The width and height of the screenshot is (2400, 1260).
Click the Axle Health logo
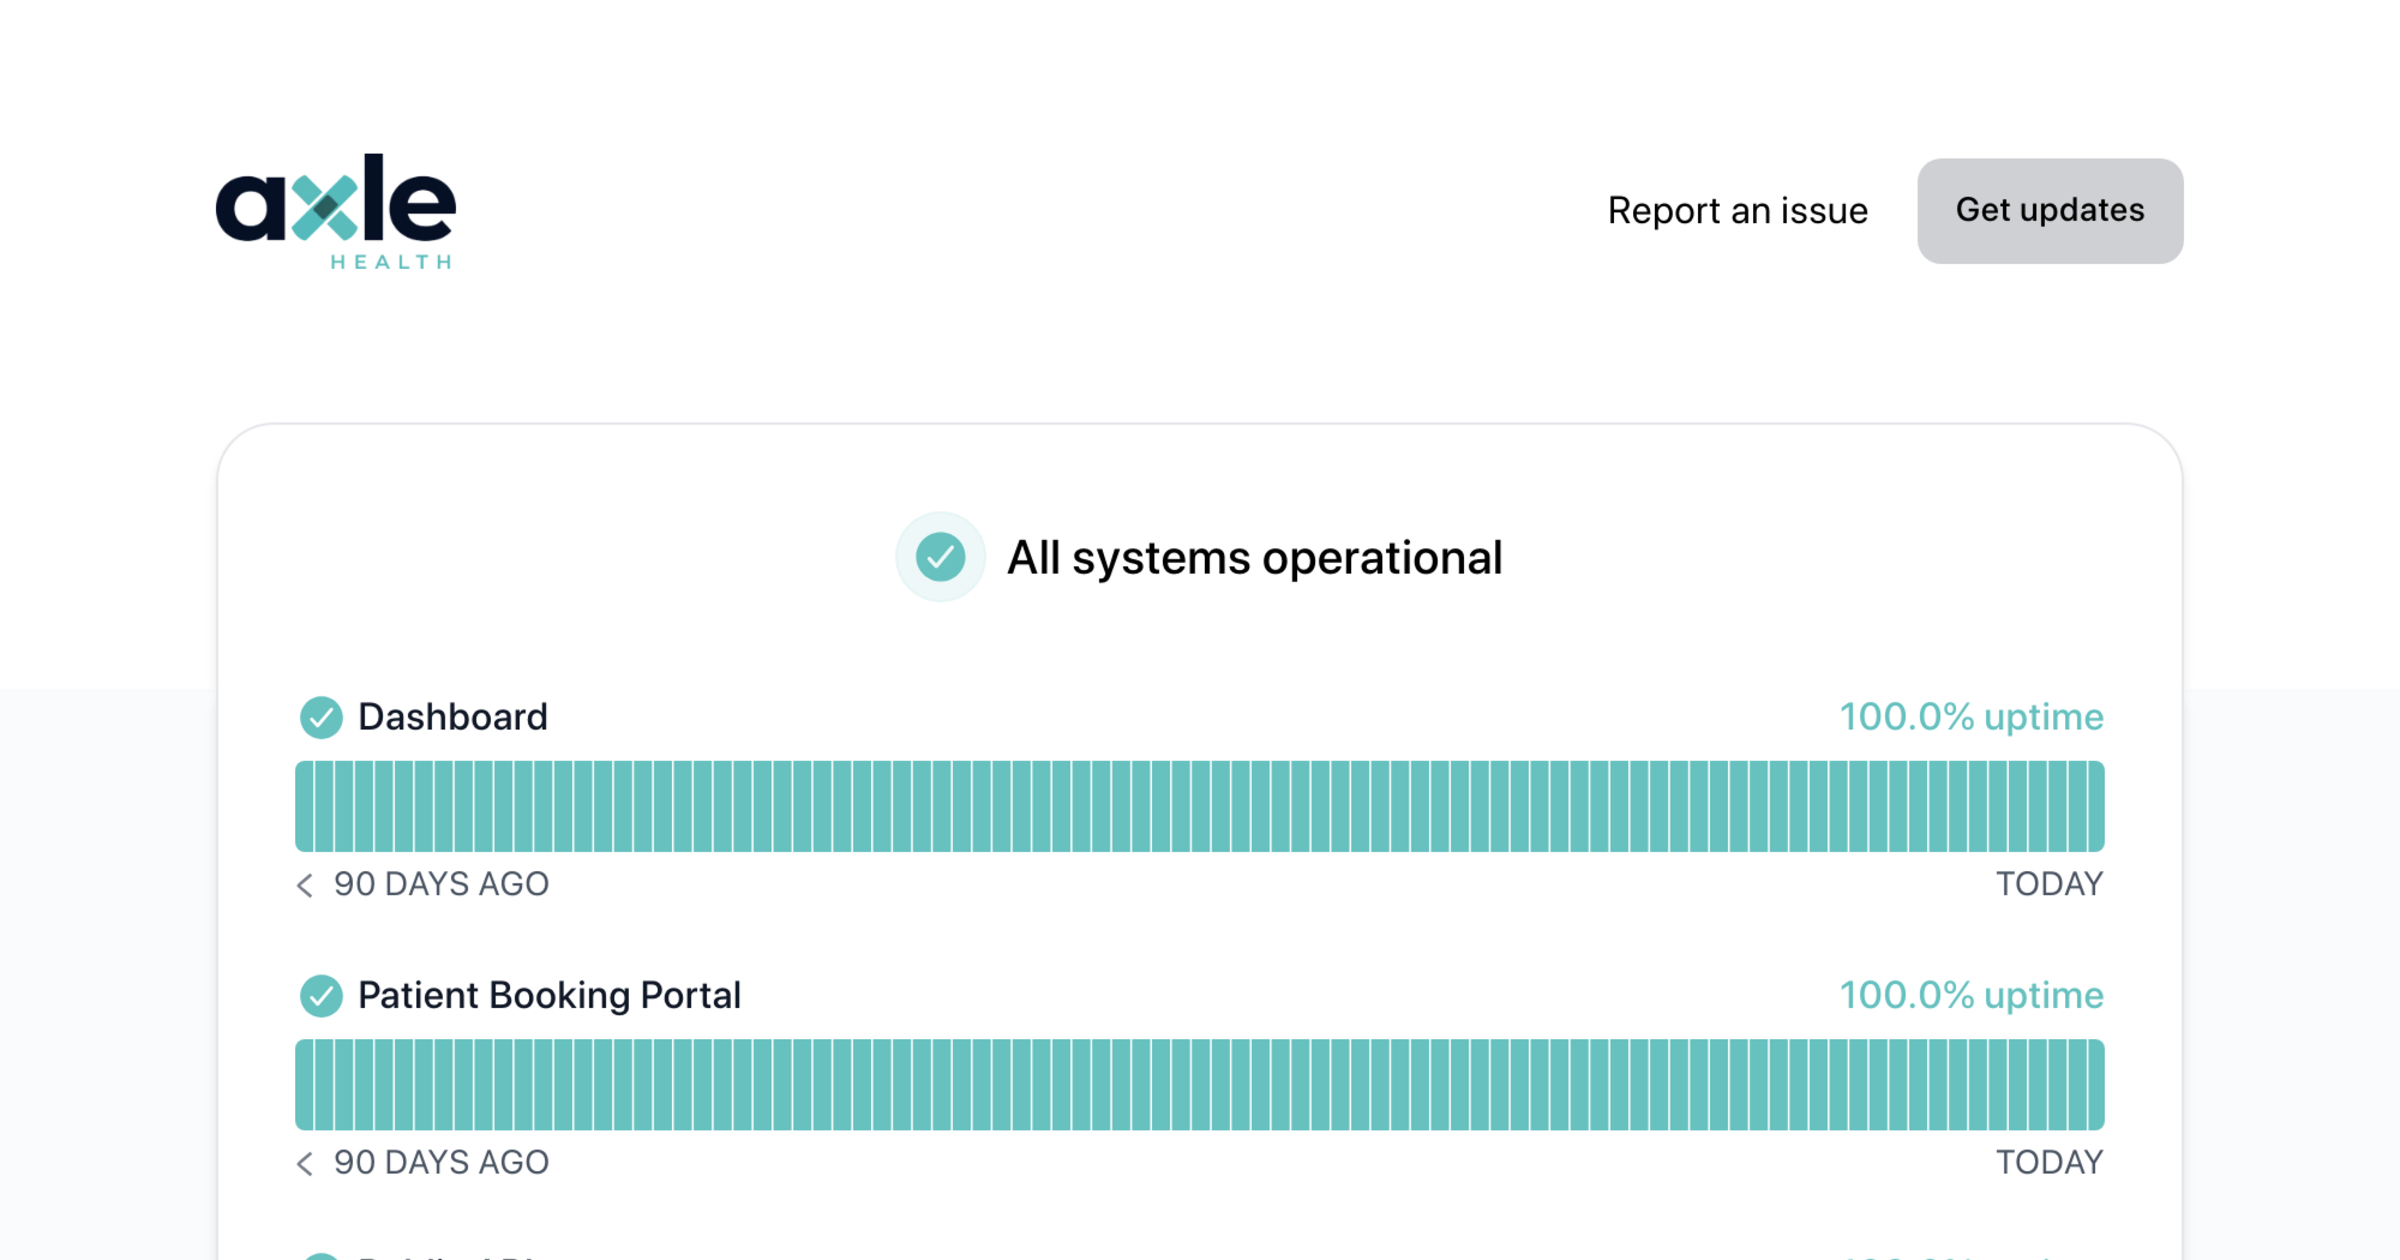[336, 211]
